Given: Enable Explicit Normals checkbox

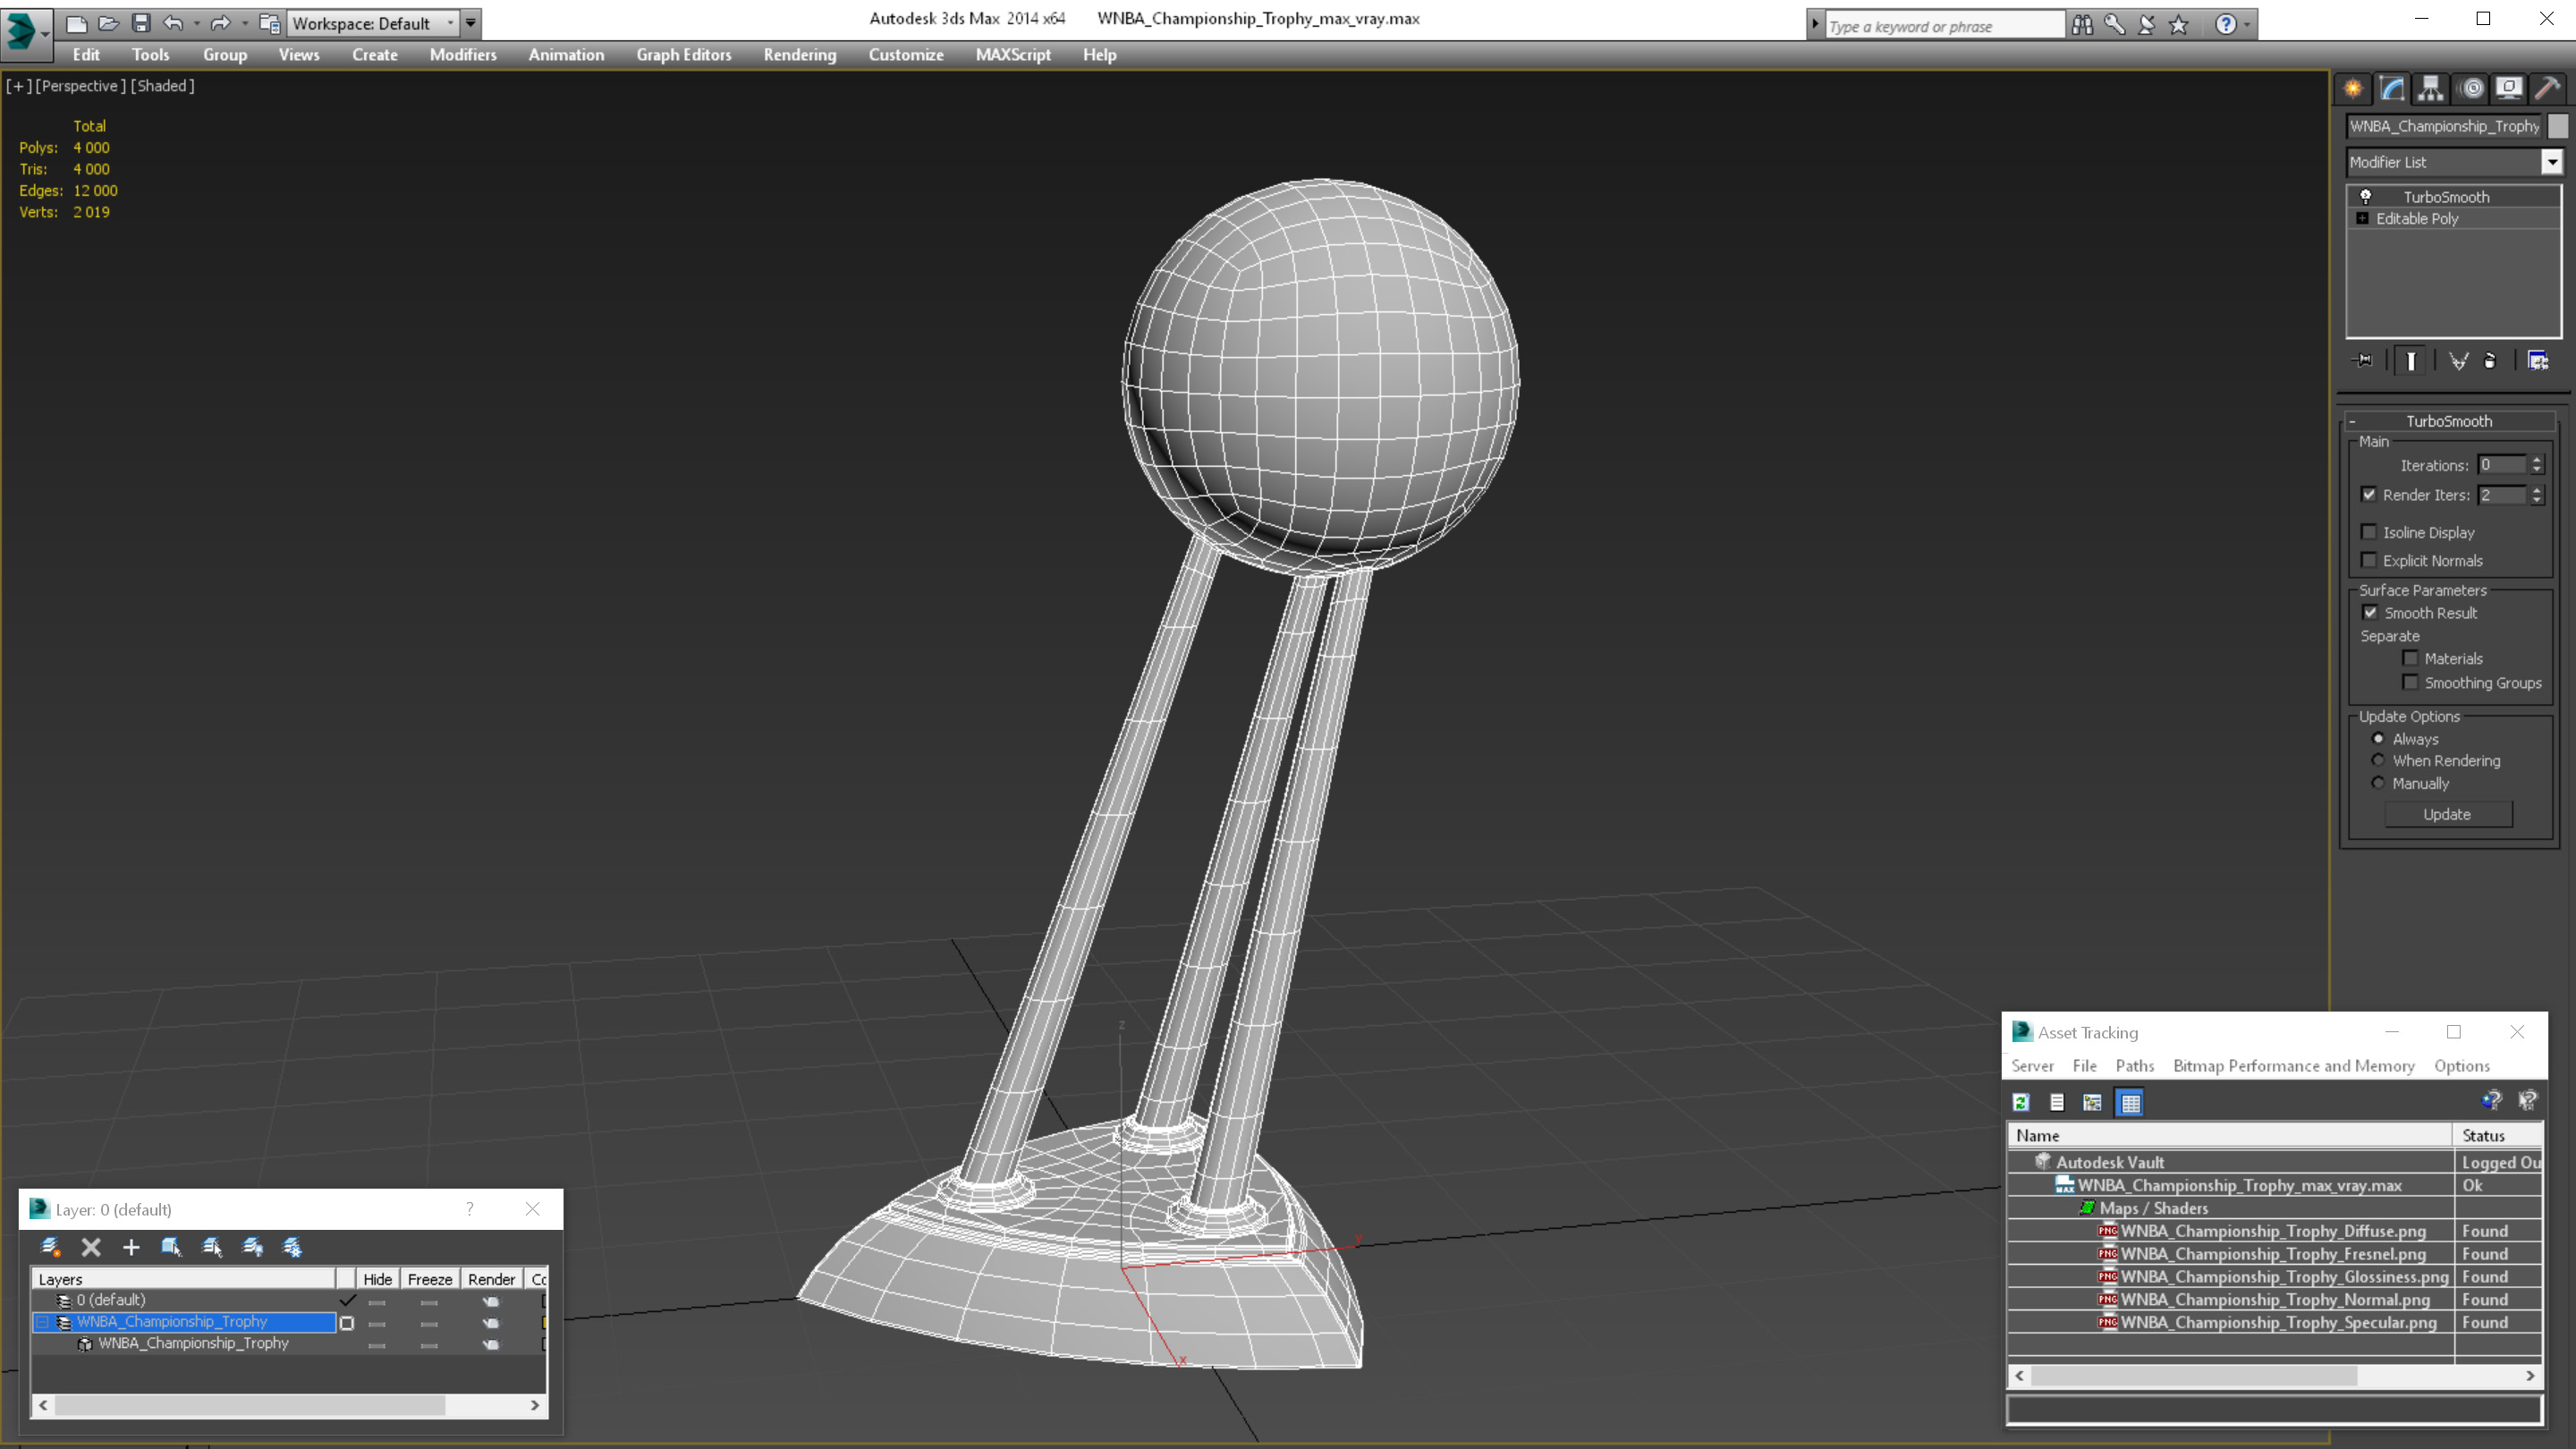Looking at the screenshot, I should coord(2371,559).
